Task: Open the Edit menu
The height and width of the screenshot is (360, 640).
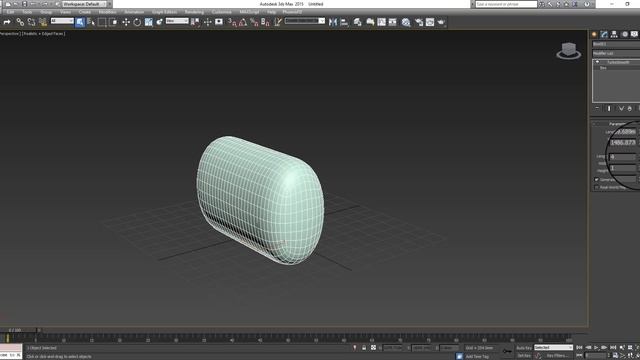Action: point(10,12)
